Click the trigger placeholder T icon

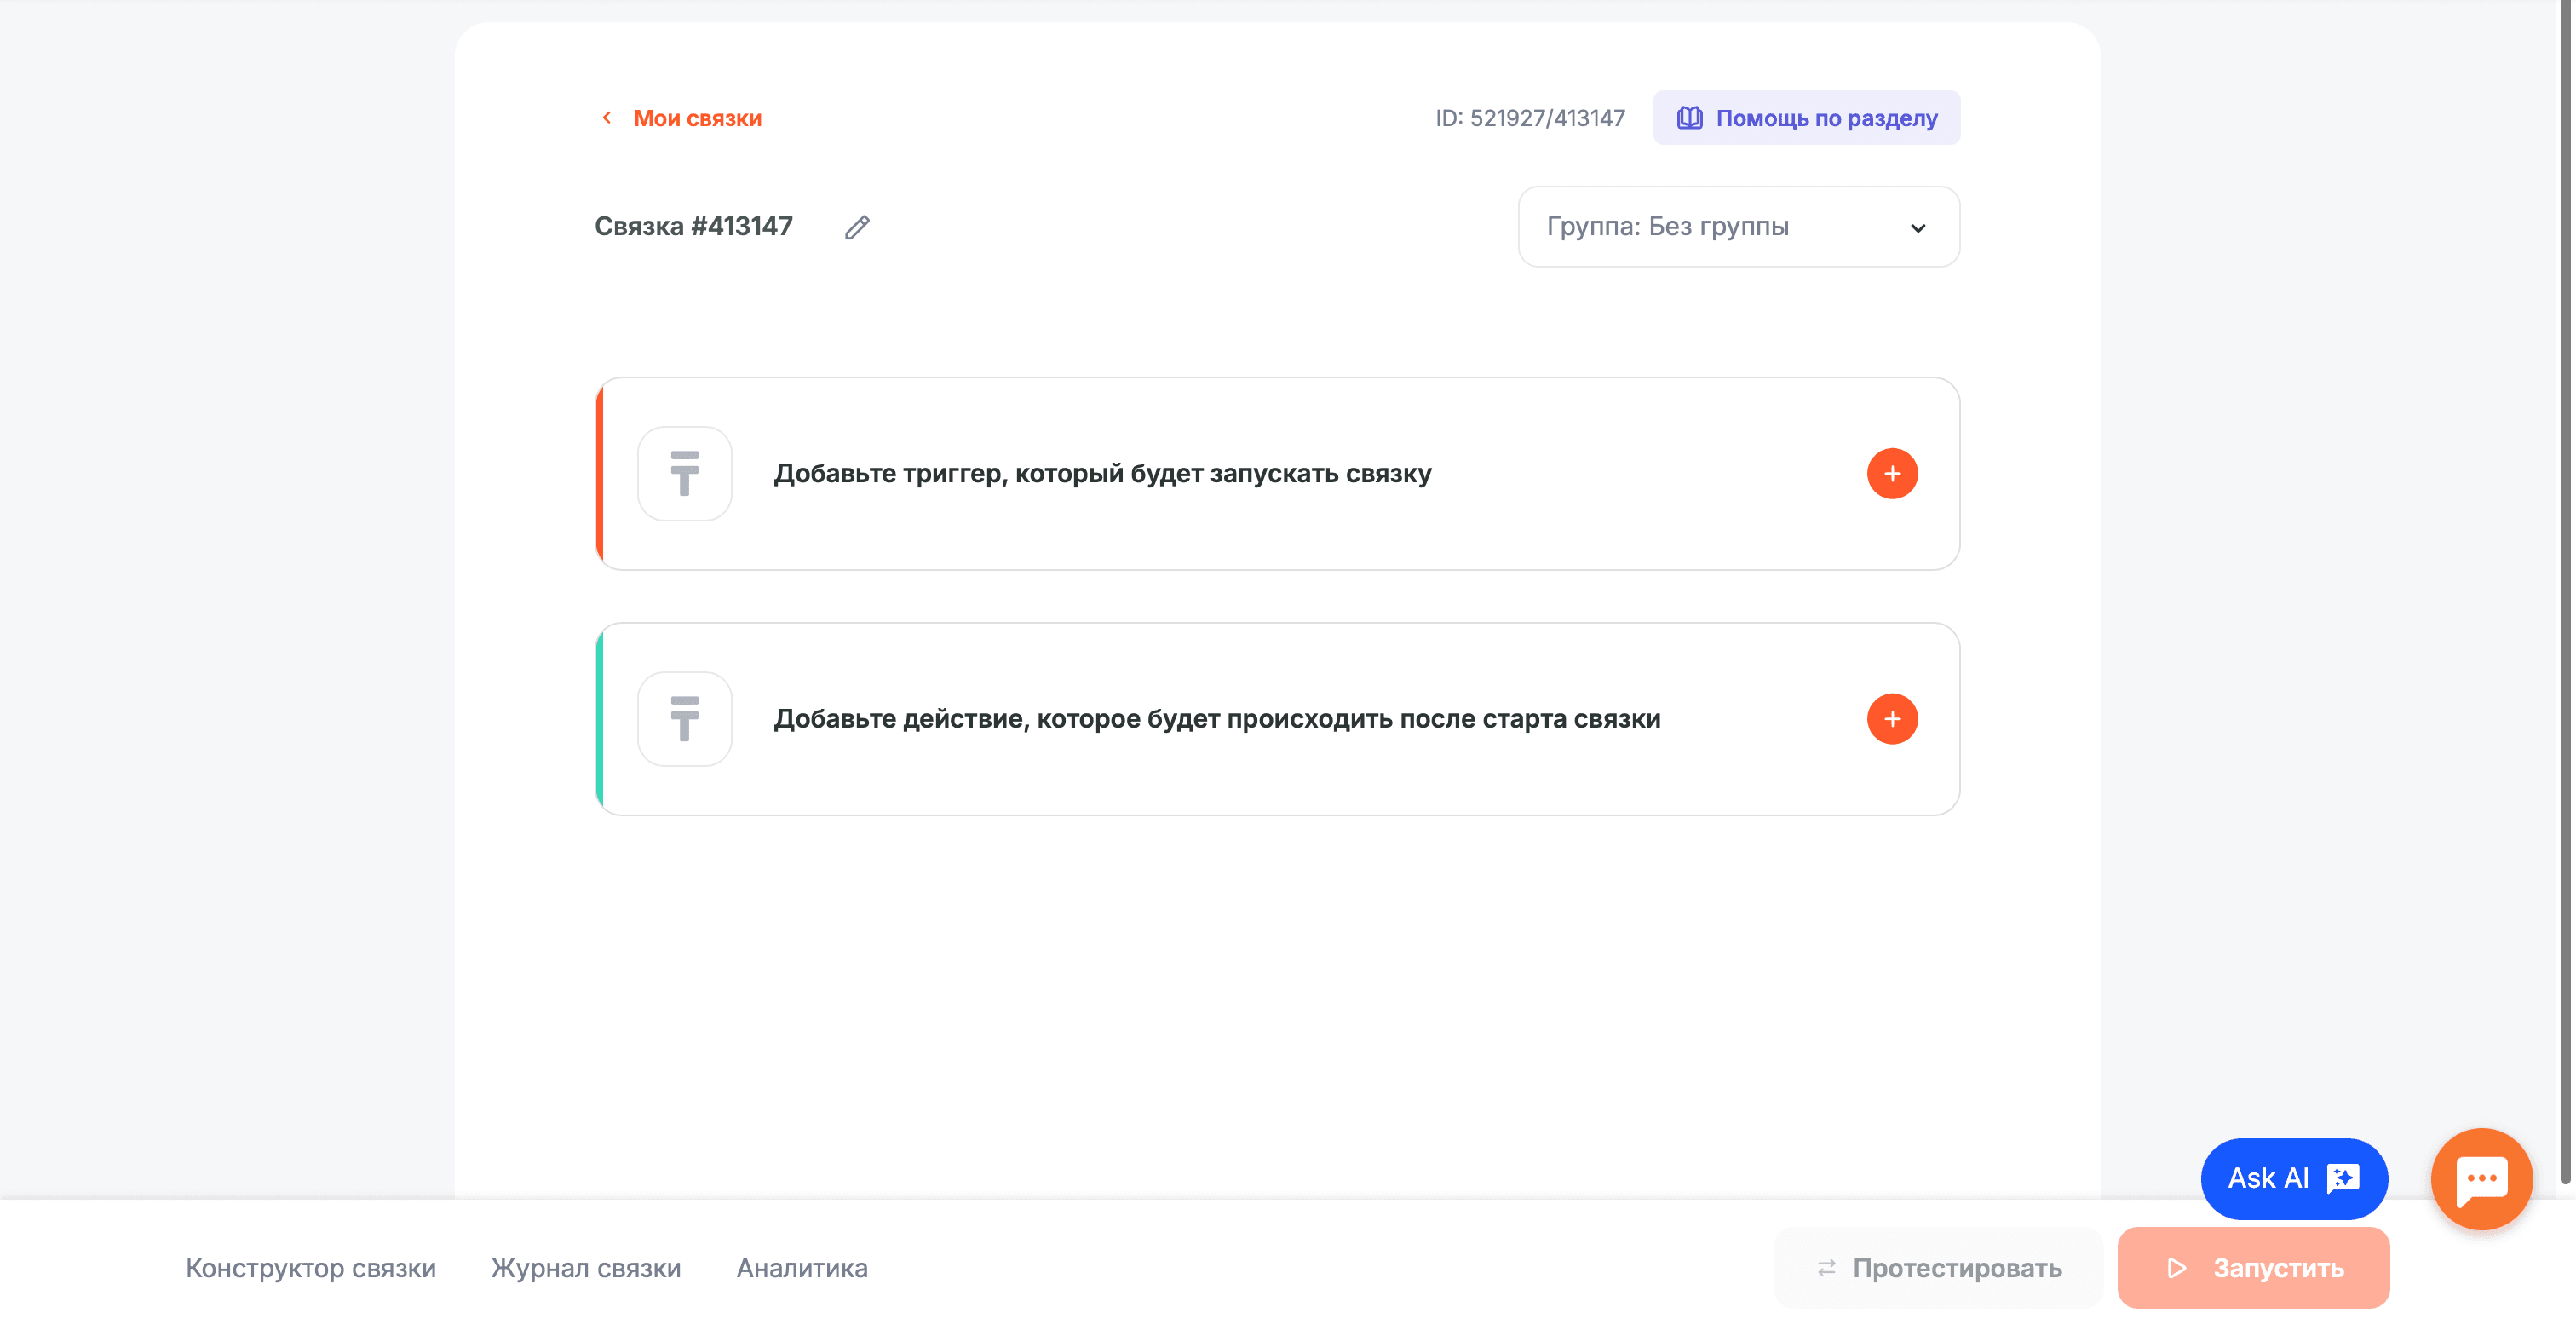[684, 473]
